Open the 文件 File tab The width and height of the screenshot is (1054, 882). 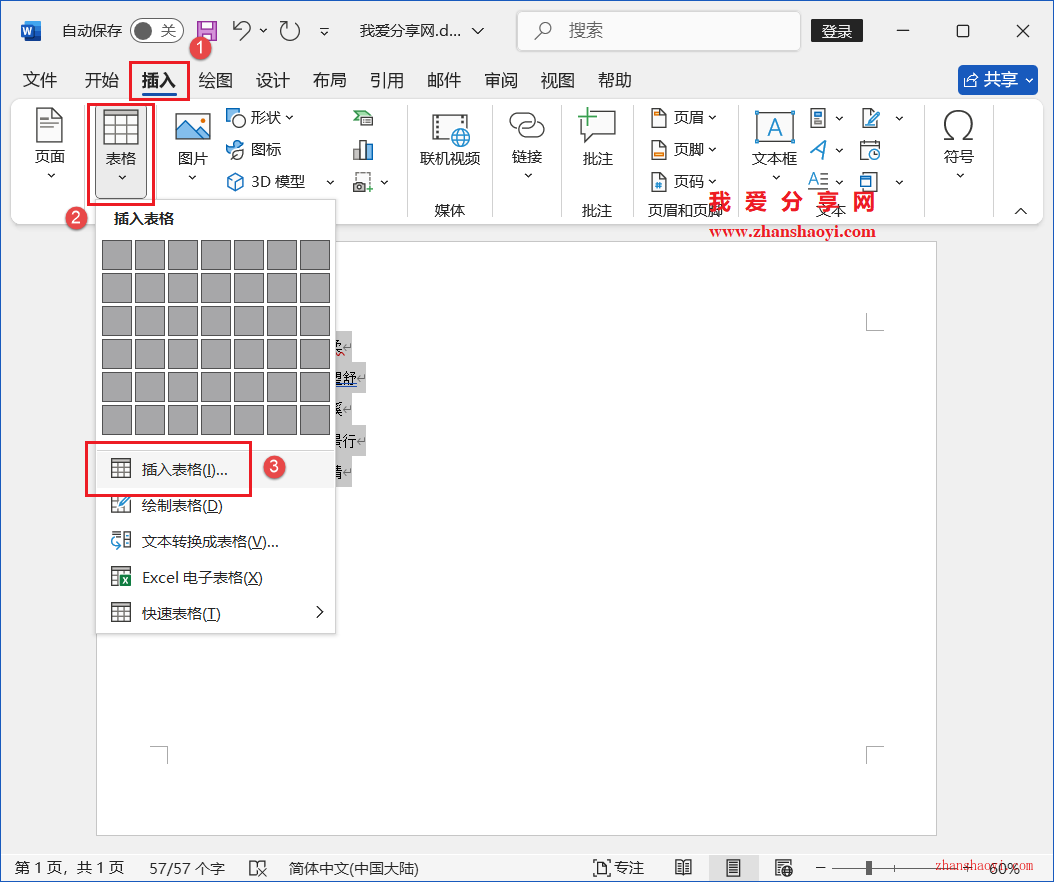coord(40,80)
